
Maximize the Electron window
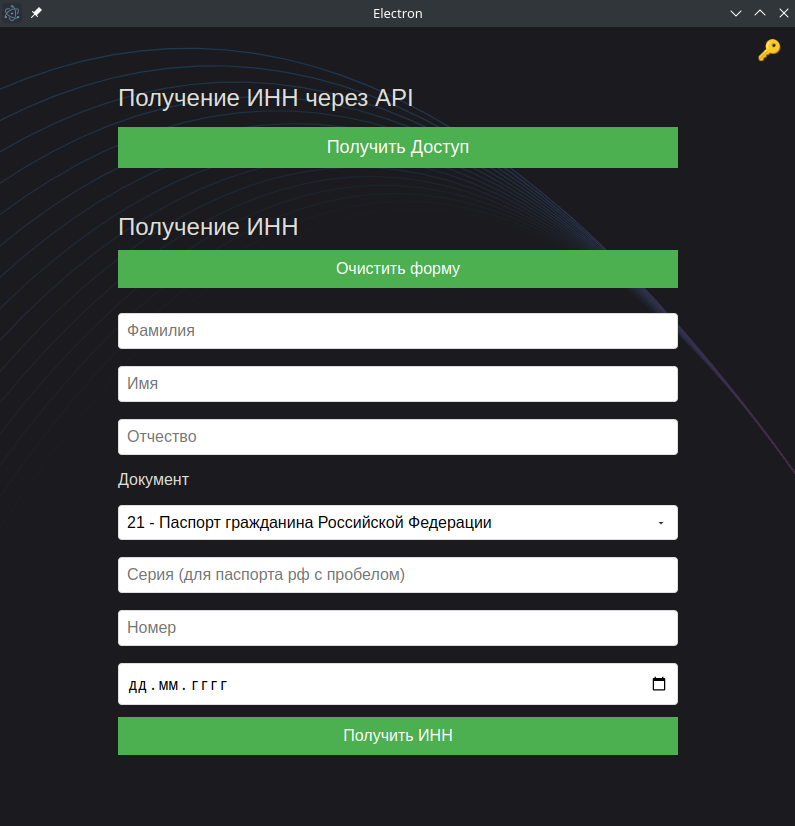(x=760, y=13)
